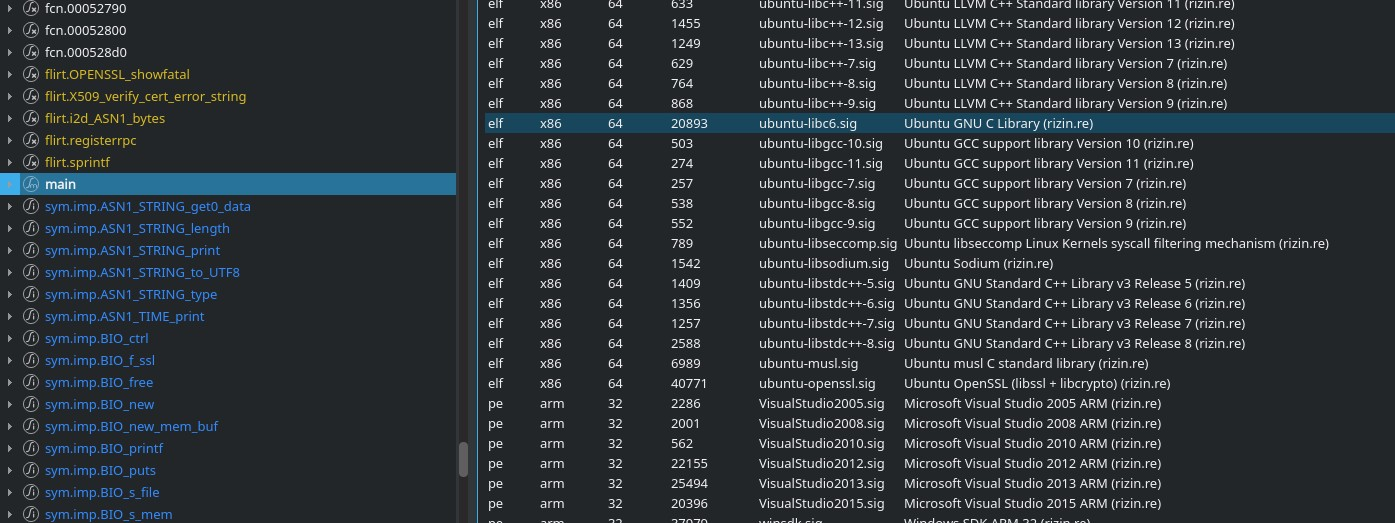Expand the flirt.registerrpc tree node
This screenshot has height=523, width=1395.
[9, 140]
